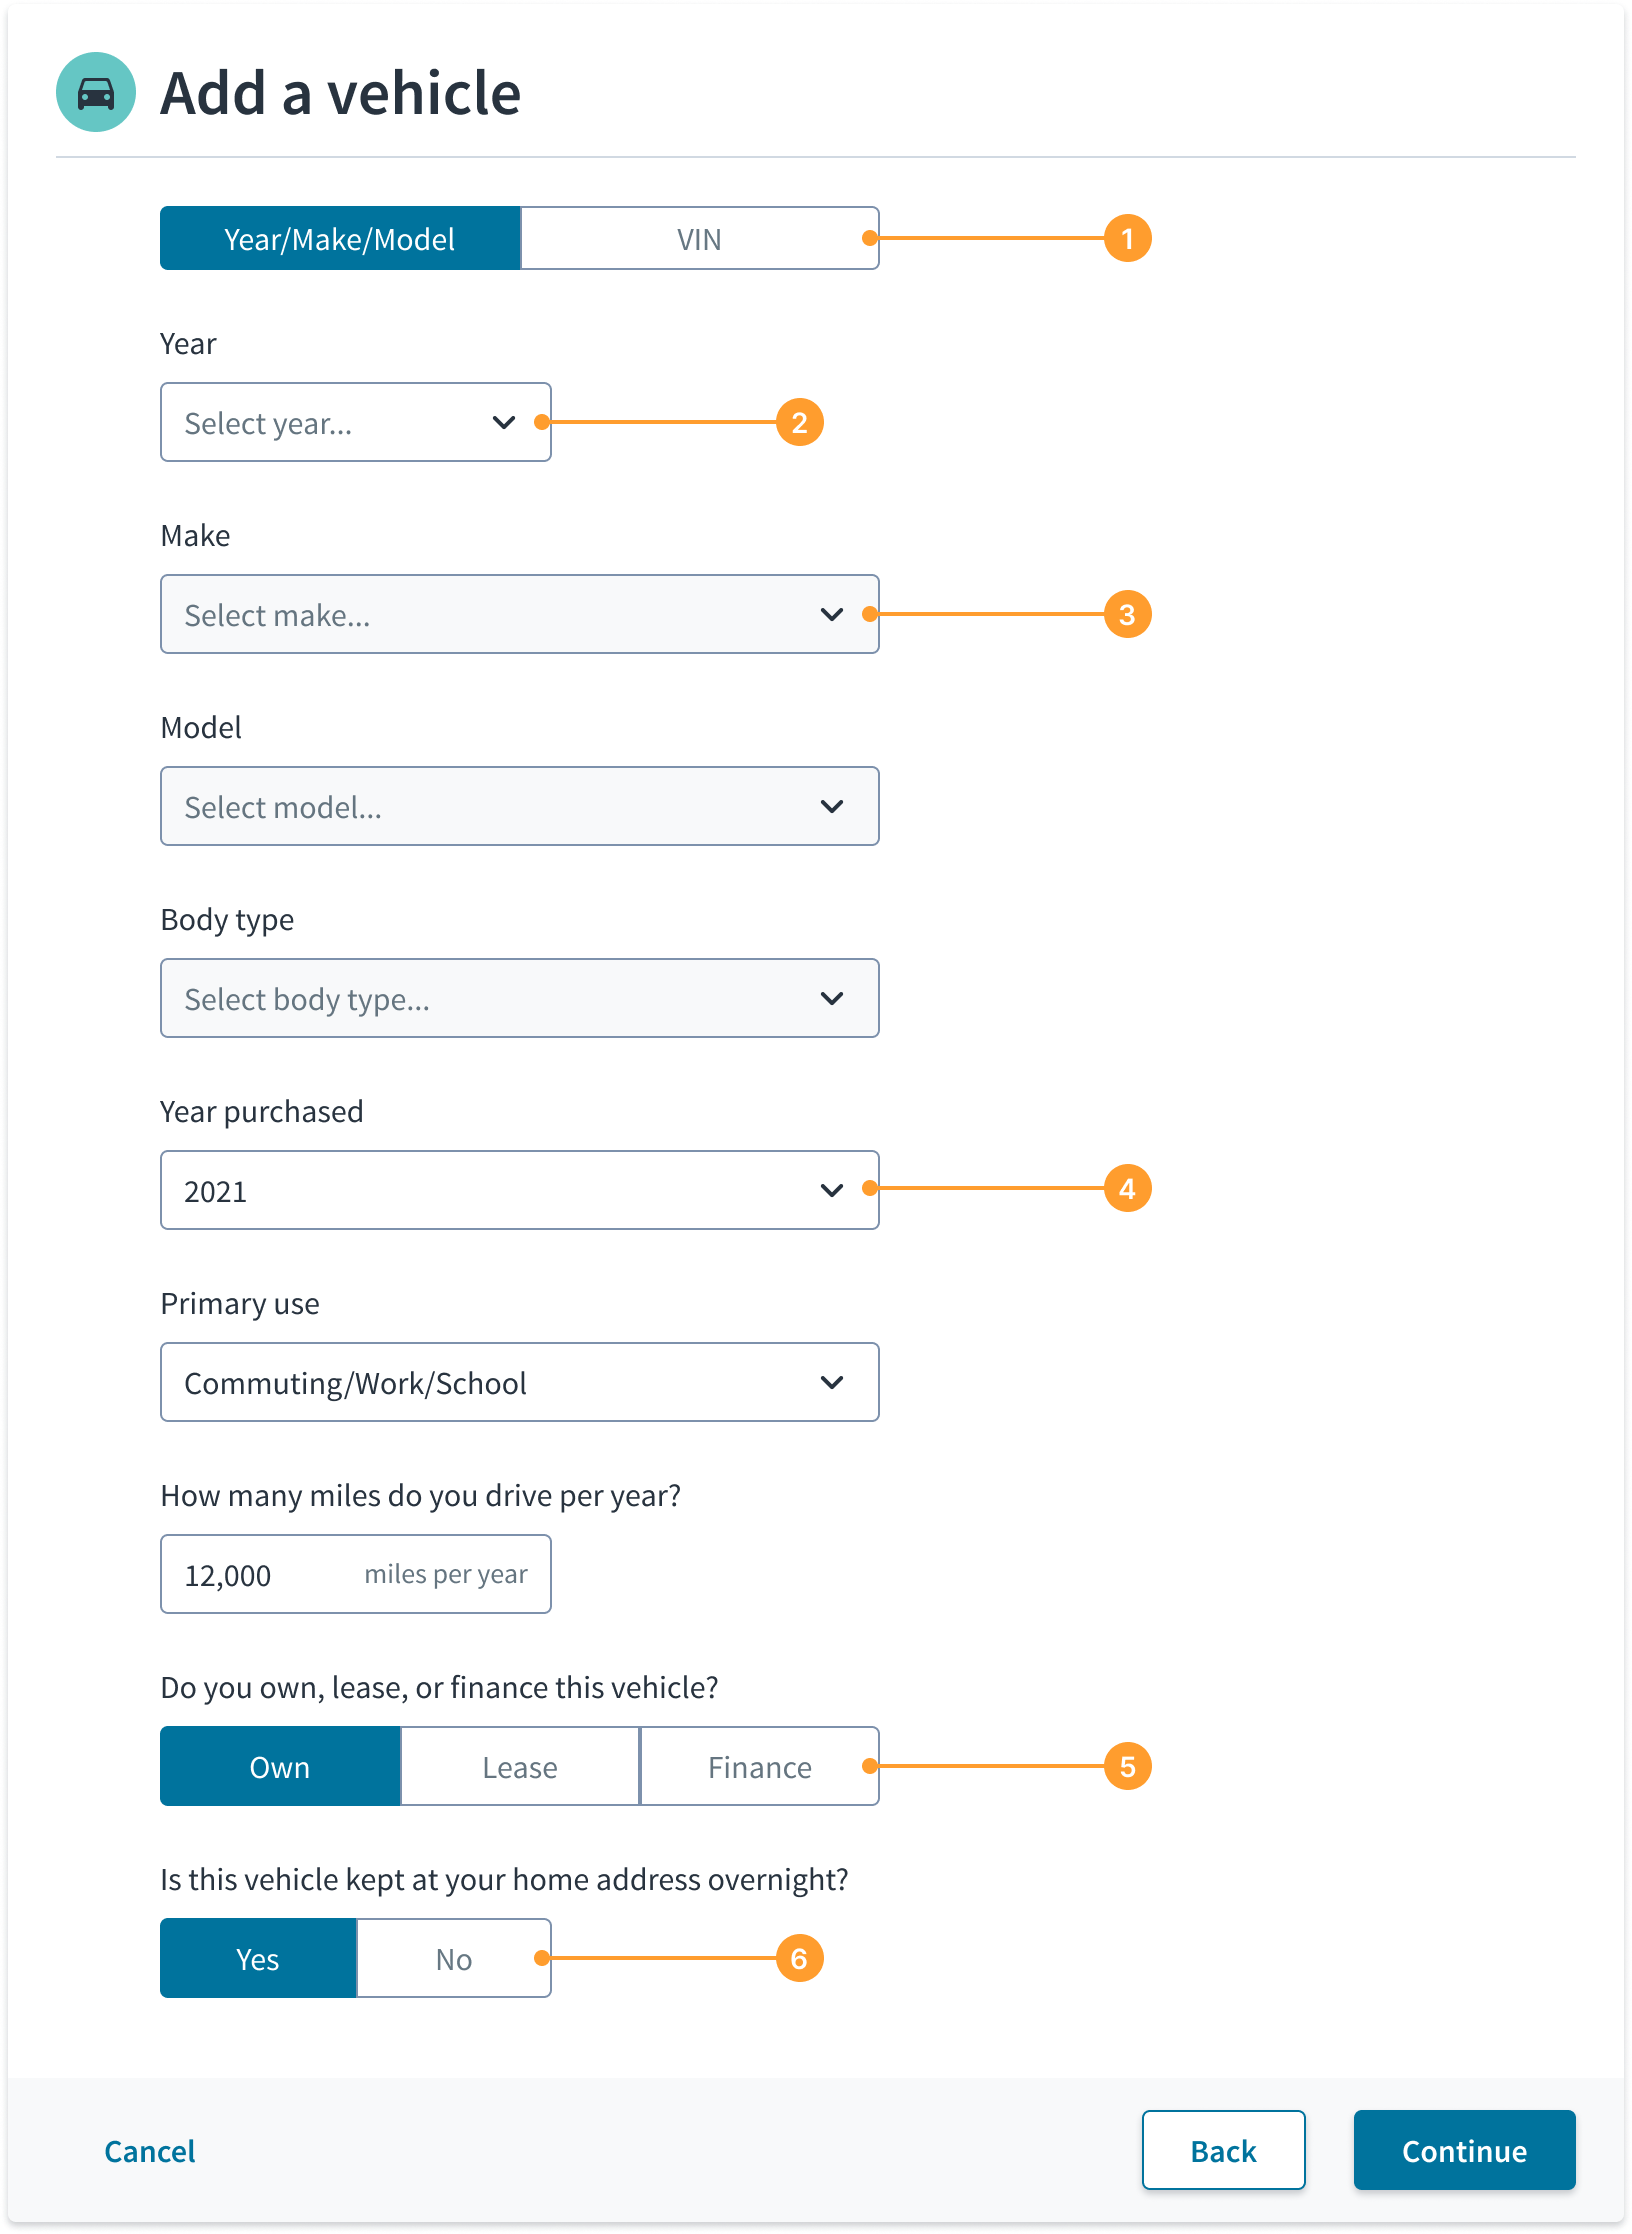The width and height of the screenshot is (1632, 2234).
Task: Click the teal car icon beside the title
Action: (96, 92)
